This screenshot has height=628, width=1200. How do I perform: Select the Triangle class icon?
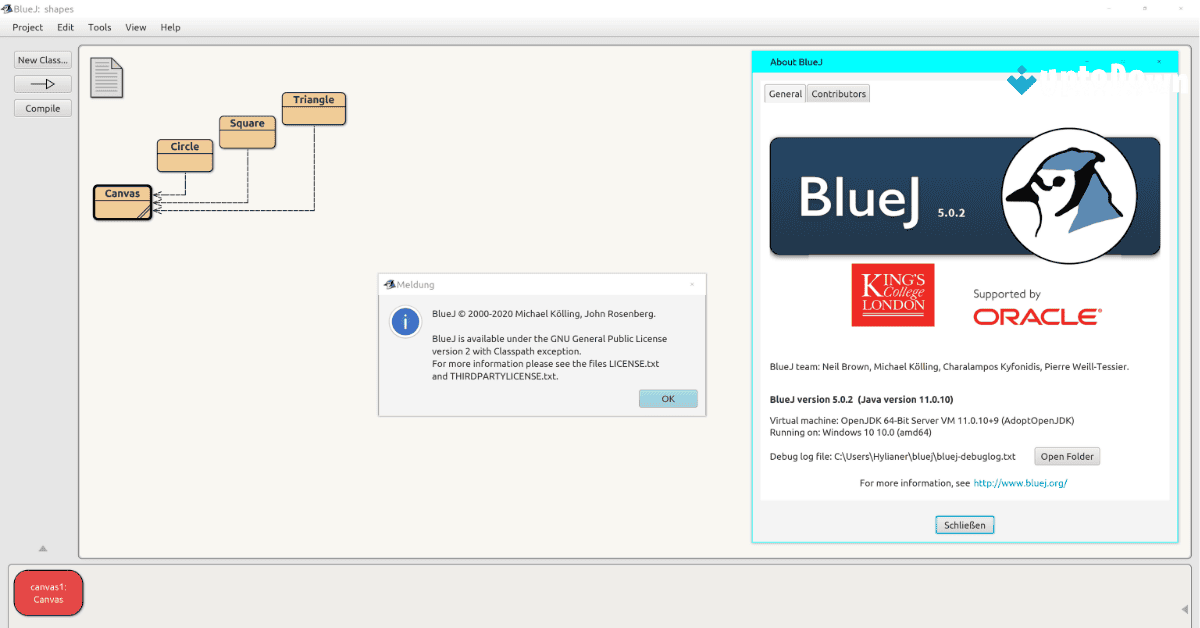[313, 107]
